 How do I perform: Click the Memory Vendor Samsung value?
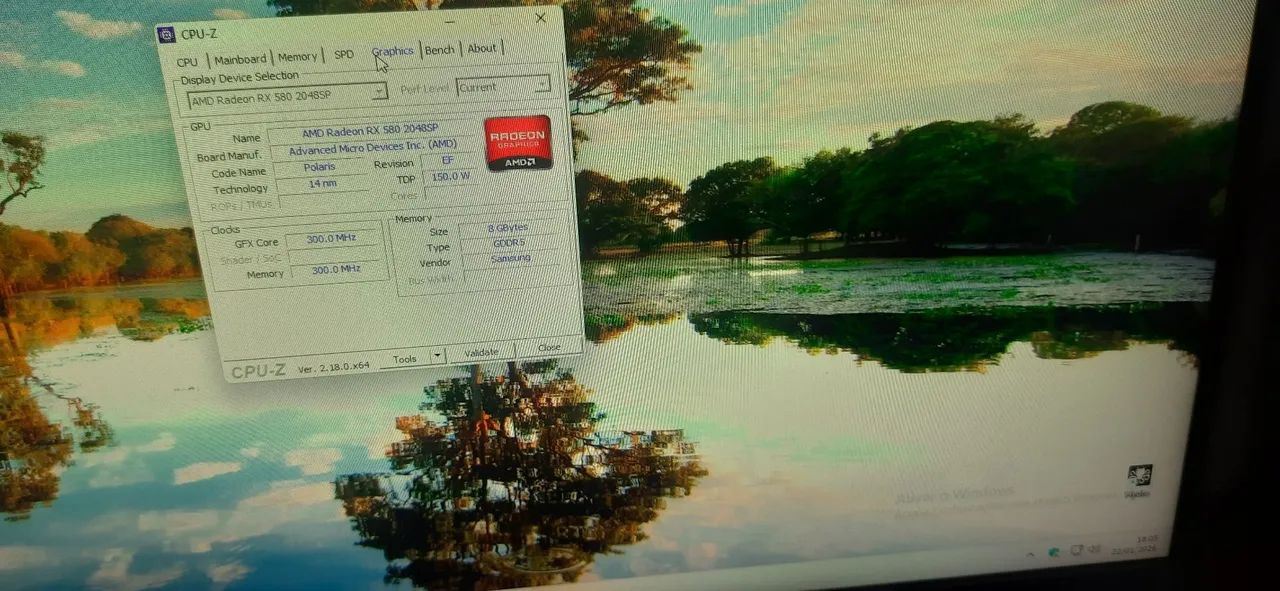(511, 259)
